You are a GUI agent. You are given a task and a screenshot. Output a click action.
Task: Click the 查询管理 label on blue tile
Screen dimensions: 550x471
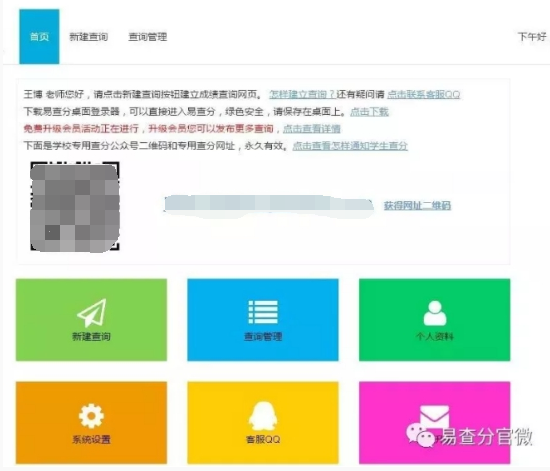[x=263, y=337]
